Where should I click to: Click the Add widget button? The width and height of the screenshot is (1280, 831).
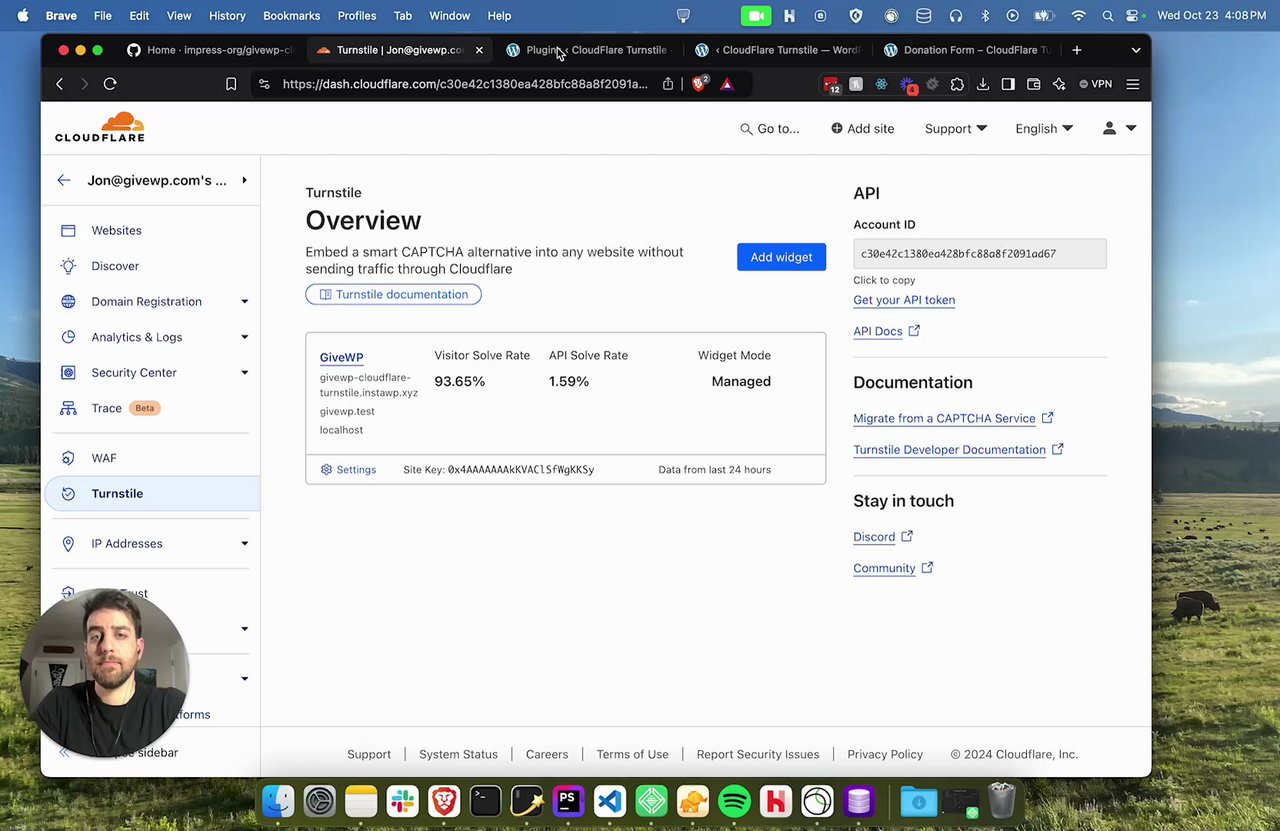pos(781,257)
